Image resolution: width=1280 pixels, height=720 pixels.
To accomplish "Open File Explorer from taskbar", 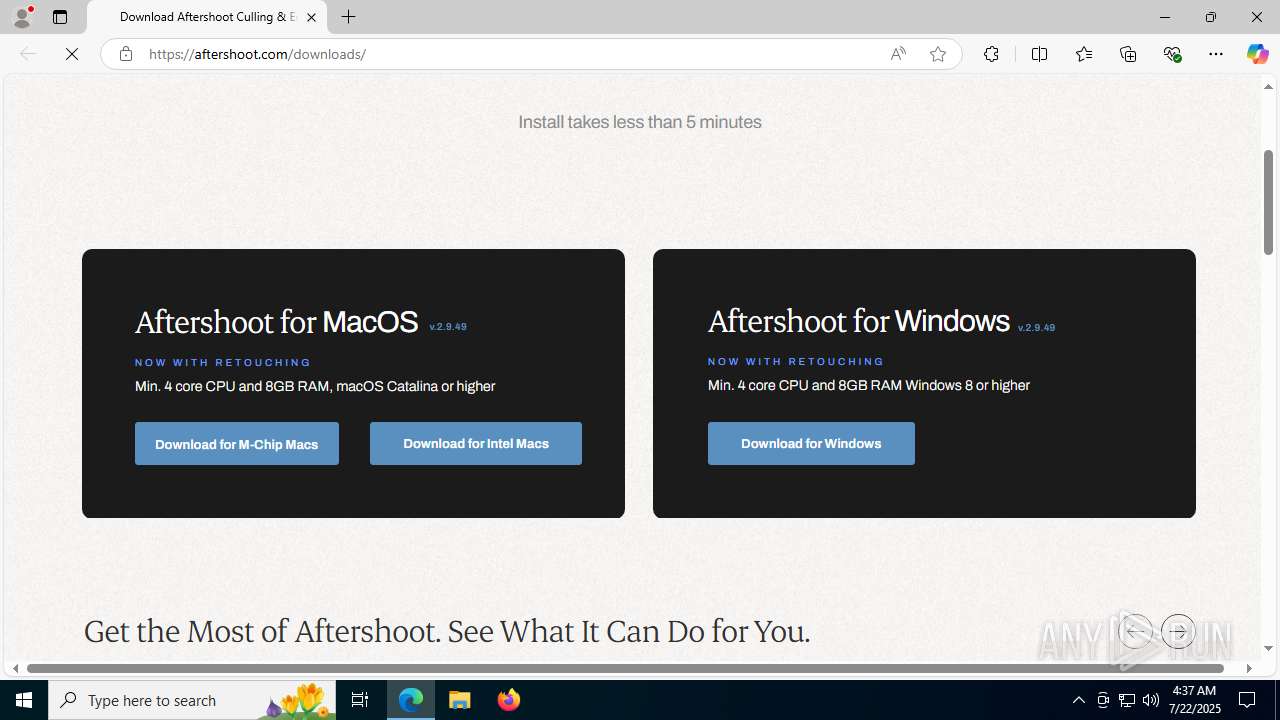I will click(460, 700).
